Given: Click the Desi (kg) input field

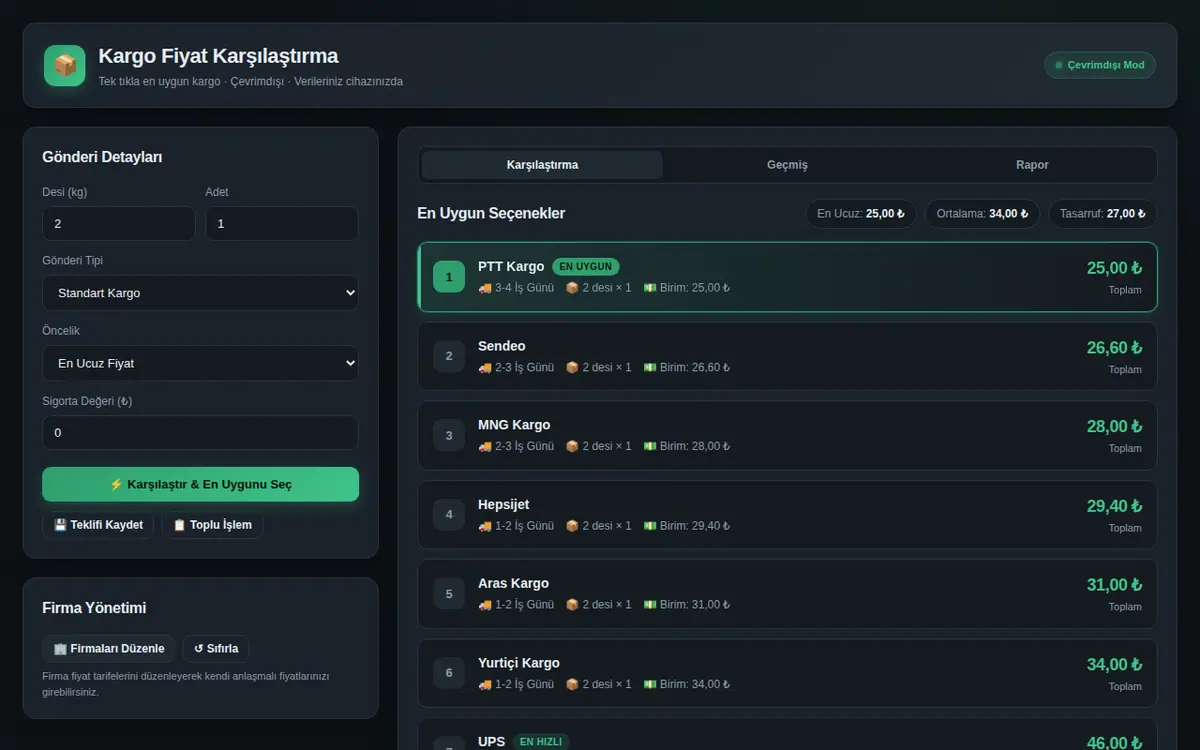Looking at the screenshot, I should [118, 224].
